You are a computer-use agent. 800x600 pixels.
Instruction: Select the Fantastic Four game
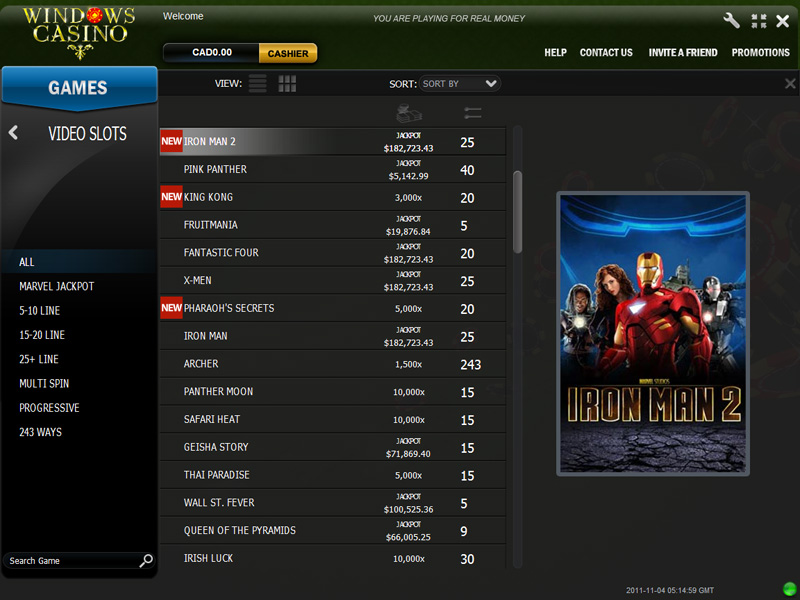point(333,253)
